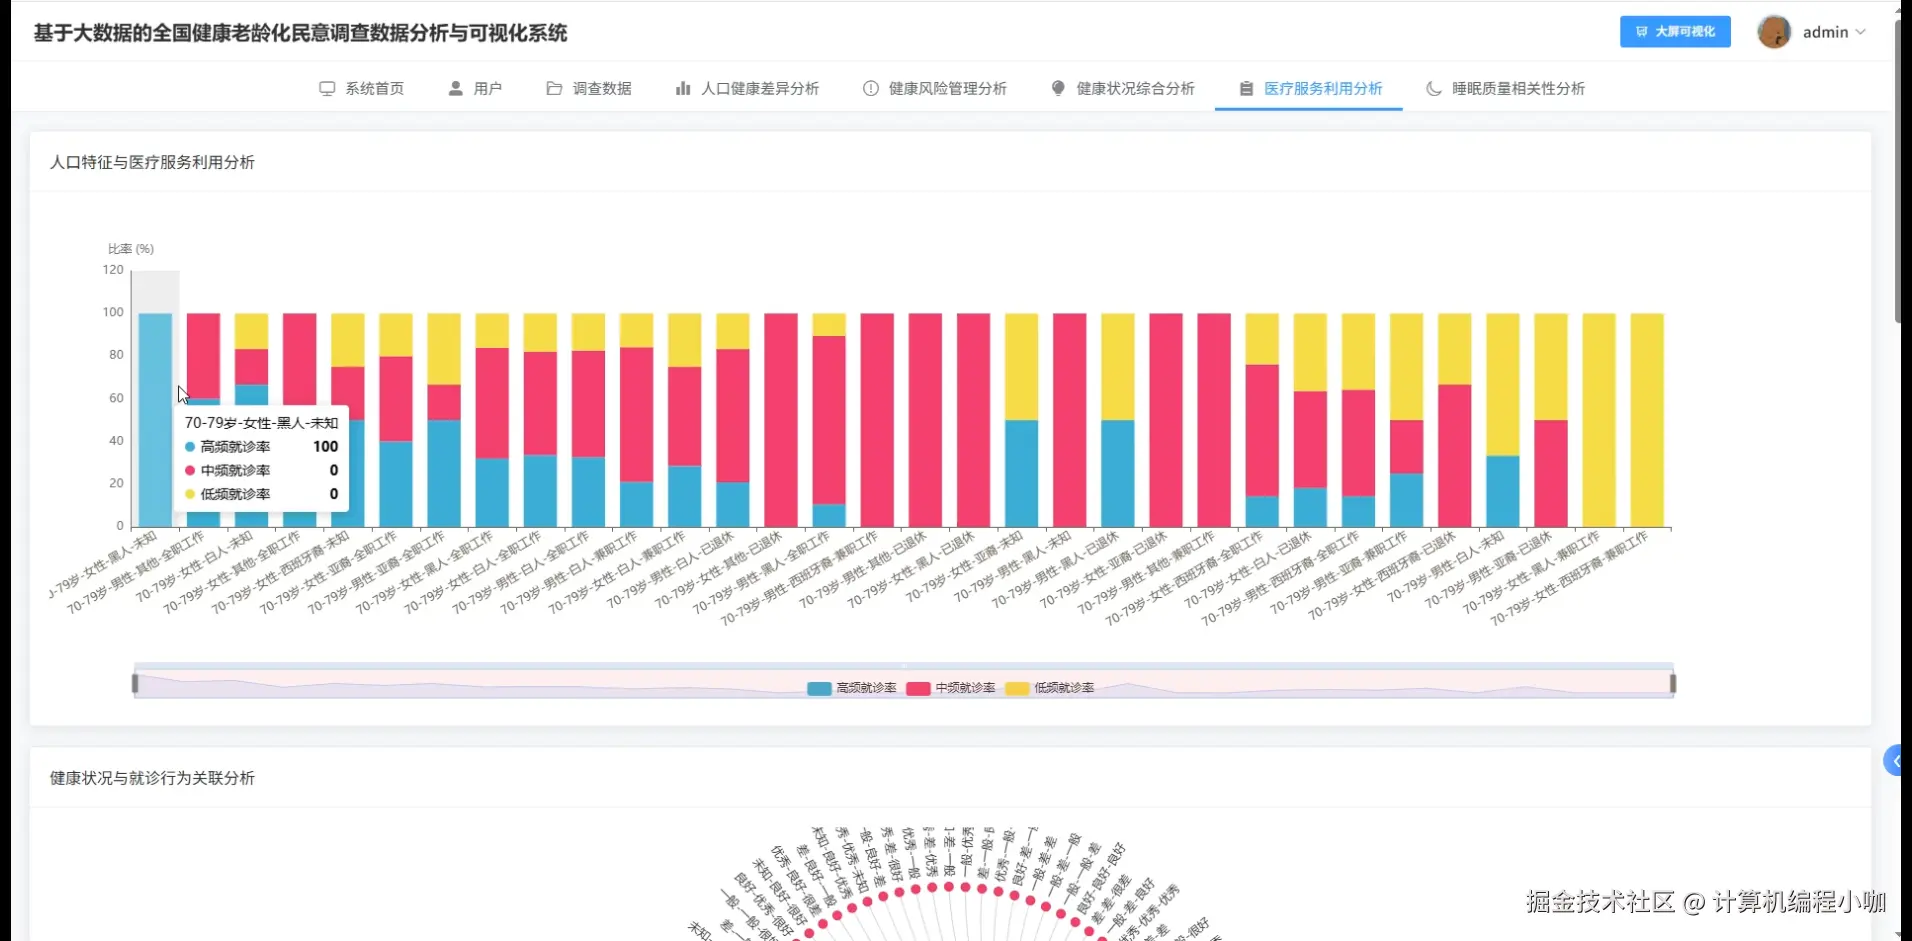Click panel title 人口特征与医疗服务利用分析
This screenshot has height=941, width=1912.
pos(152,162)
